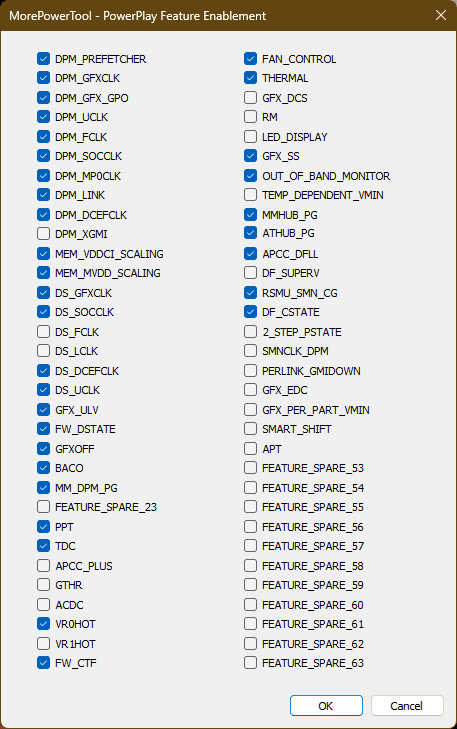This screenshot has height=729, width=457.
Task: Enable APCC_PLUS
Action: 43,566
